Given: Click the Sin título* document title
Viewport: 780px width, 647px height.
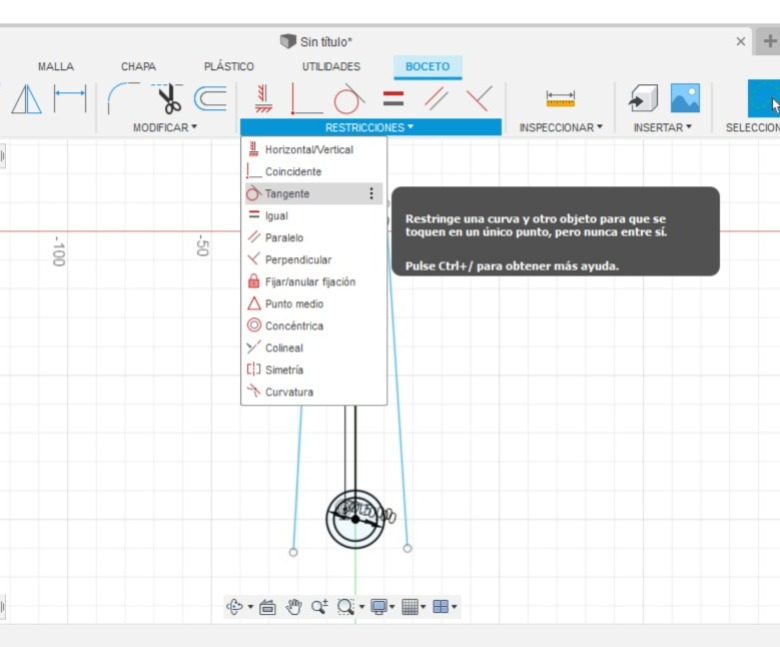Looking at the screenshot, I should tap(326, 42).
